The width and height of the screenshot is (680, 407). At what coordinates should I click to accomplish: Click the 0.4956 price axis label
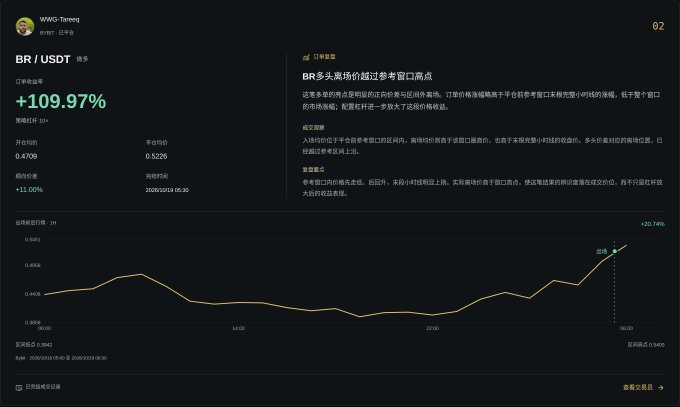coord(33,265)
